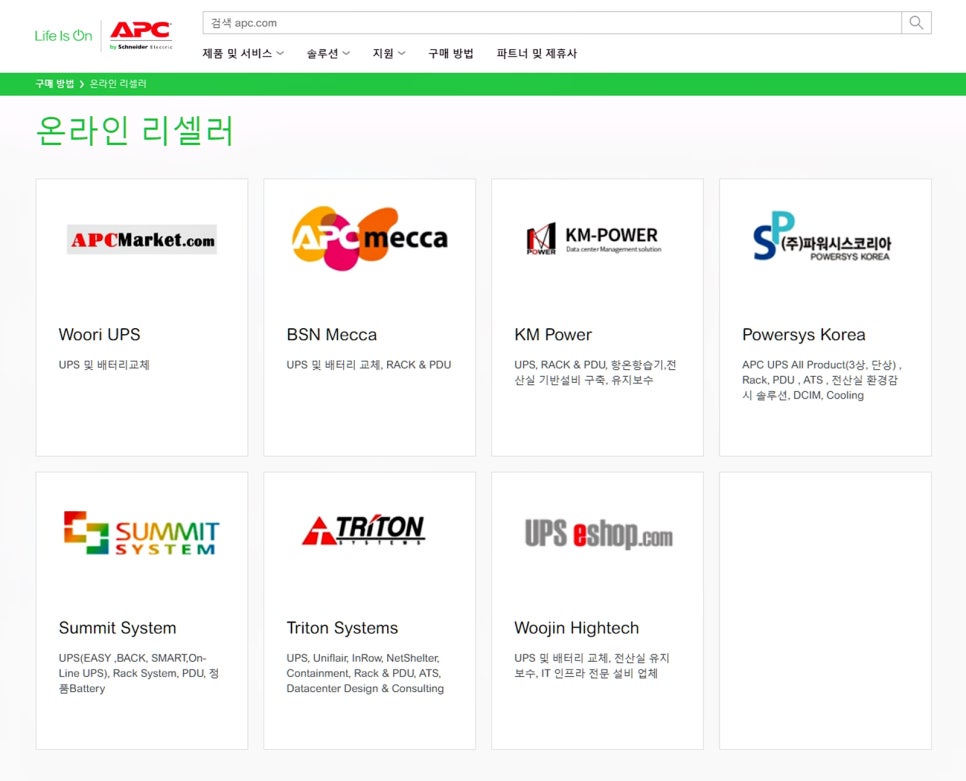This screenshot has height=781, width=966.
Task: Expand the 제품 및 서비스 menu
Action: (x=243, y=54)
